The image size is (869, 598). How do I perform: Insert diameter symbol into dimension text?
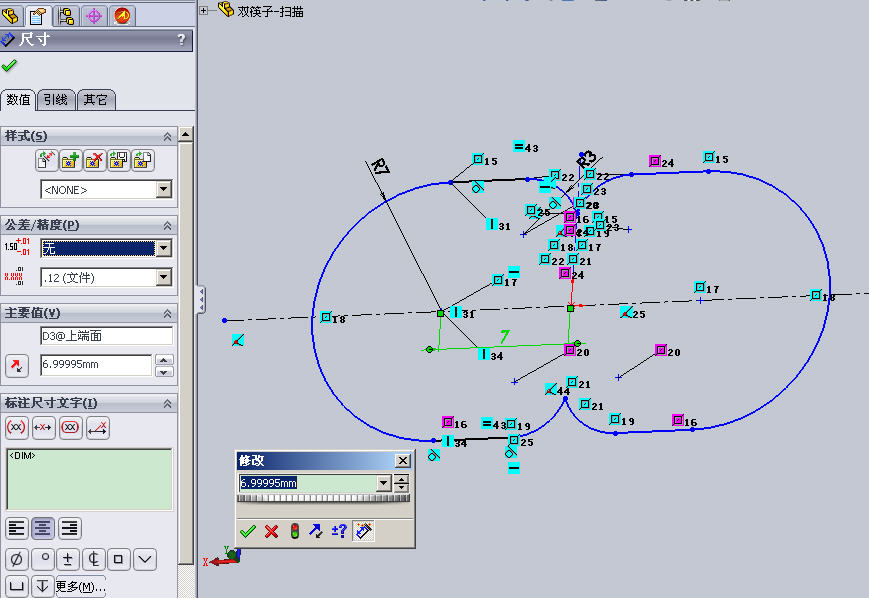17,559
